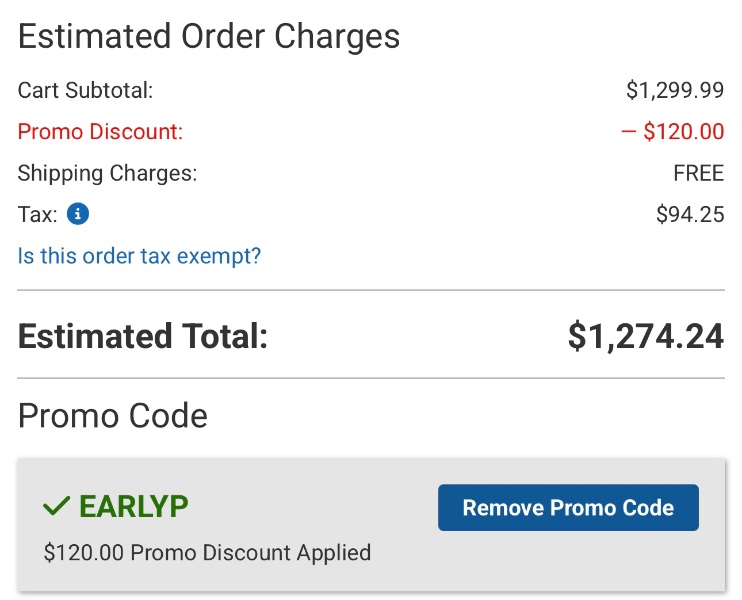Click the red minus $120.00 discount amount
Screen dimensions: 742x600
tap(672, 132)
